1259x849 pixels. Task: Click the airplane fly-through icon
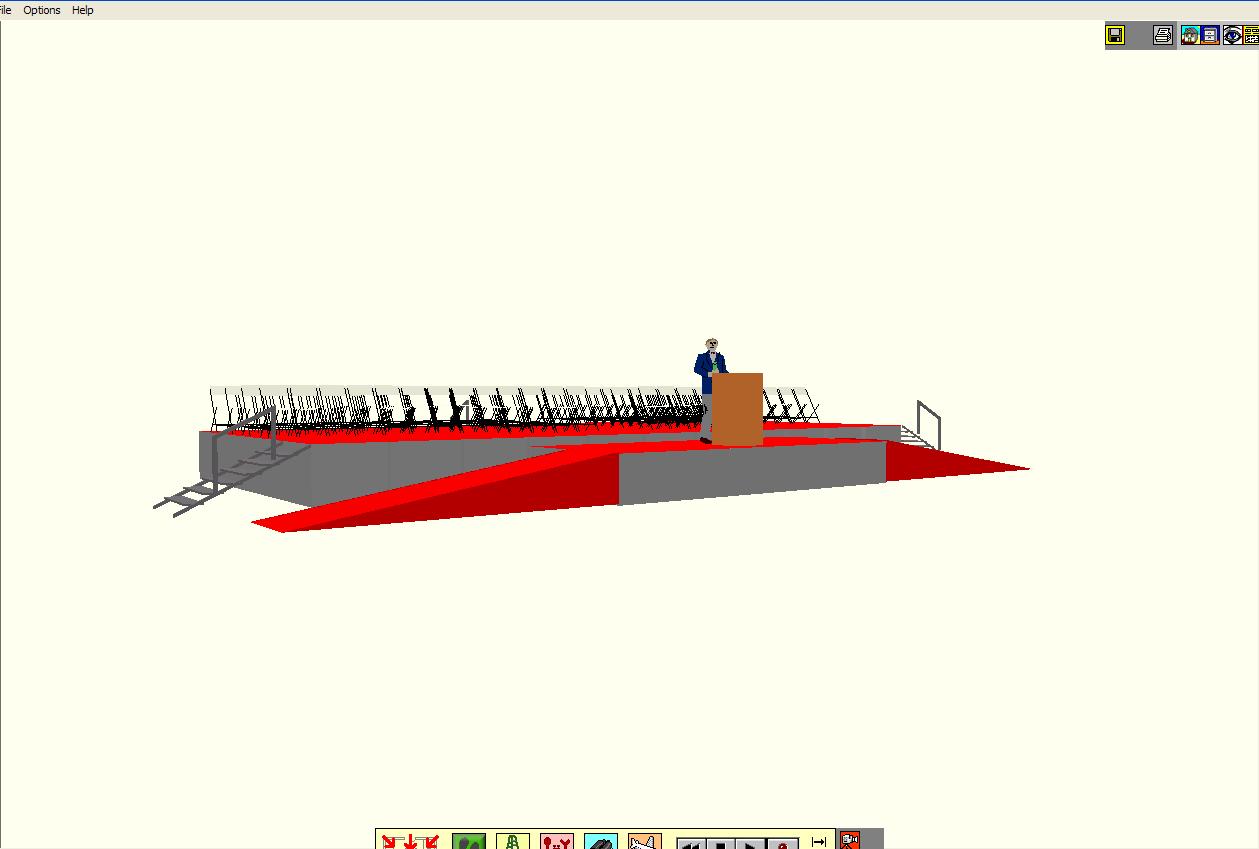click(645, 841)
